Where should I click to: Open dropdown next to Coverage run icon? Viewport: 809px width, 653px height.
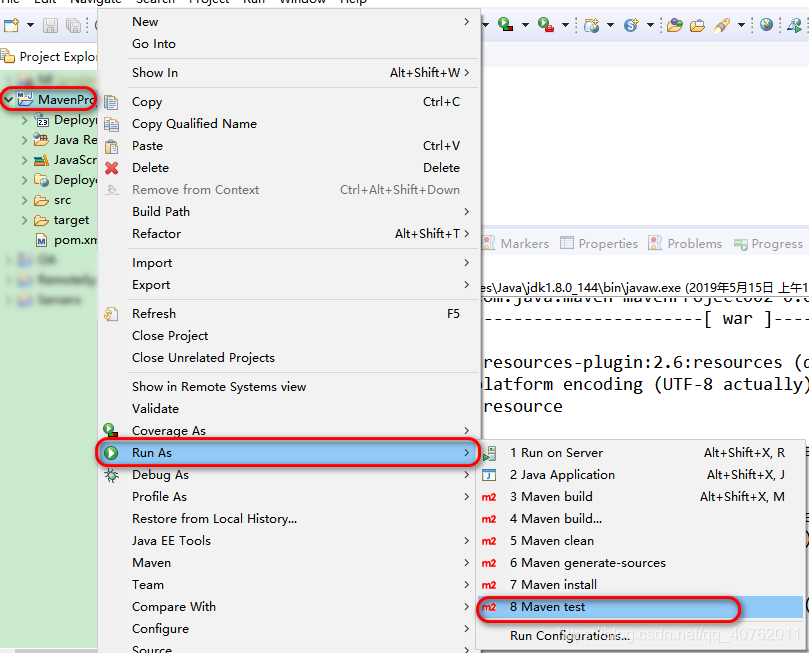[525, 25]
